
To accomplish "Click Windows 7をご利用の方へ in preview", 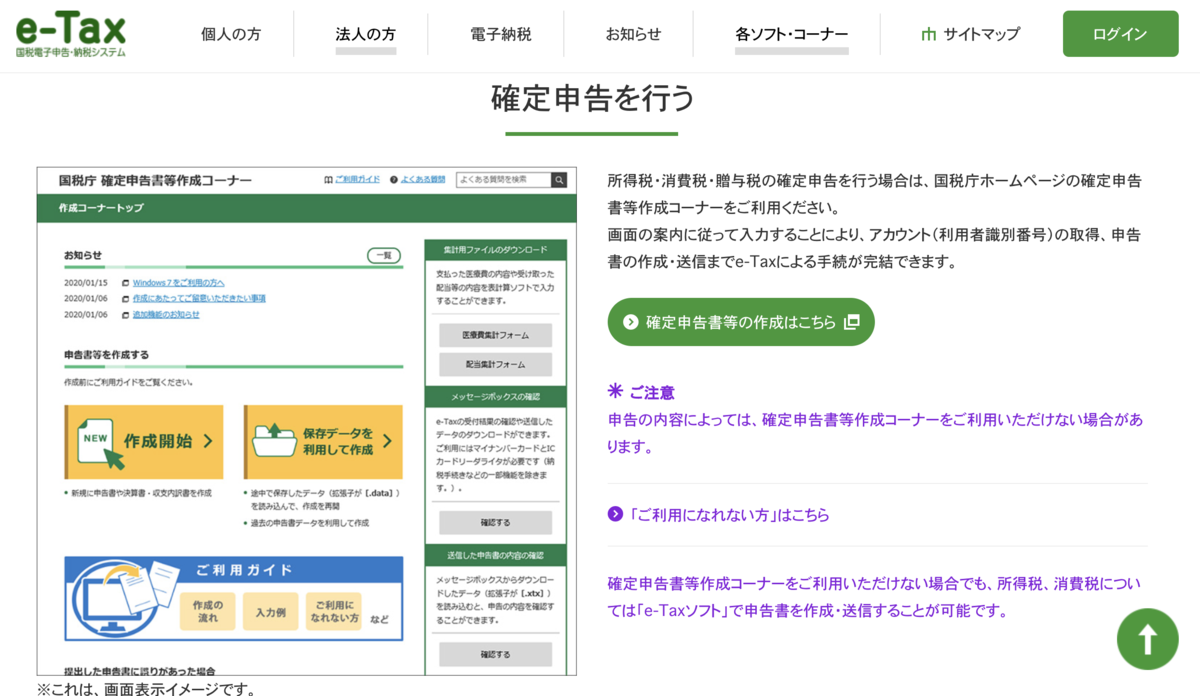I will (179, 283).
